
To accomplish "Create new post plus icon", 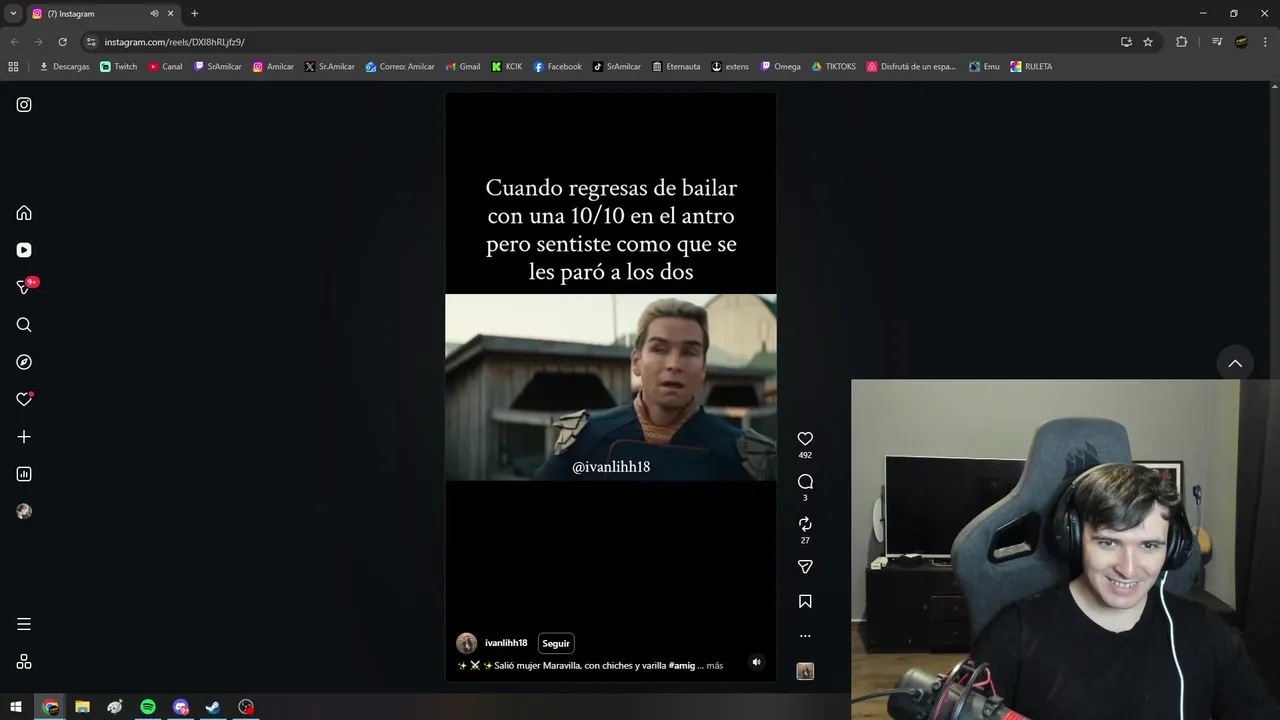I will 24,437.
